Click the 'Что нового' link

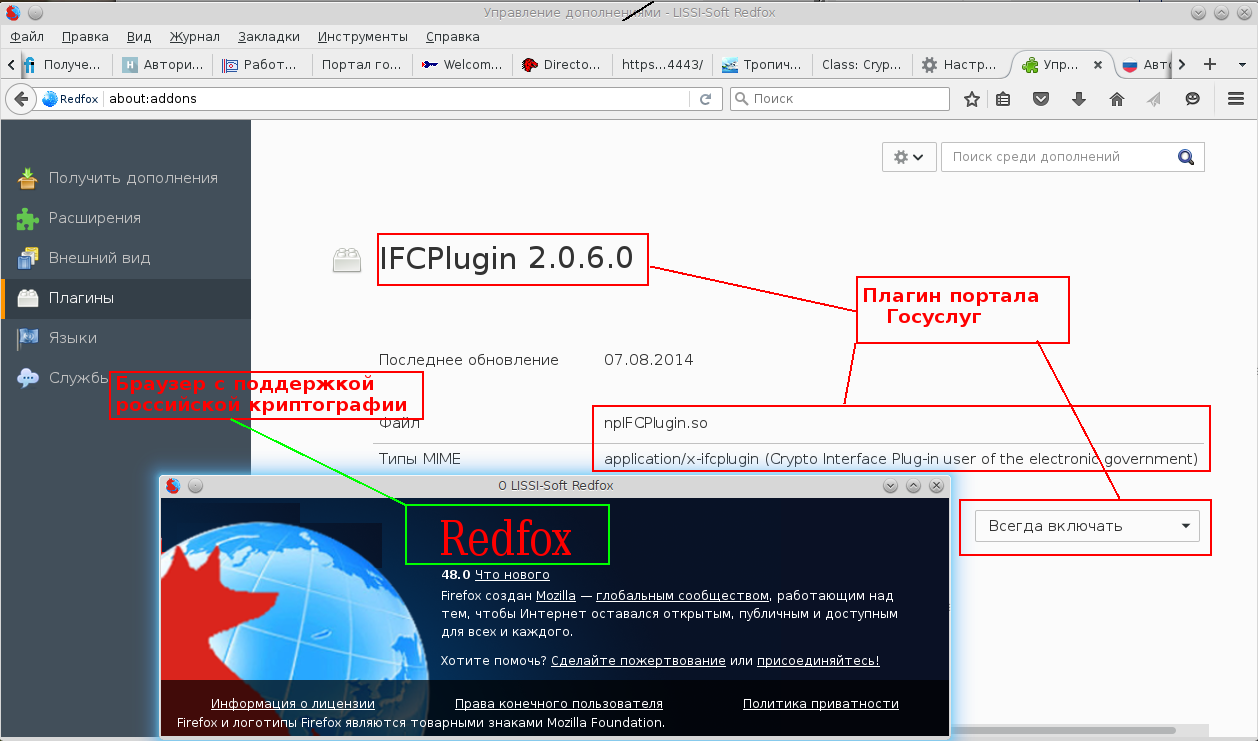click(x=512, y=575)
